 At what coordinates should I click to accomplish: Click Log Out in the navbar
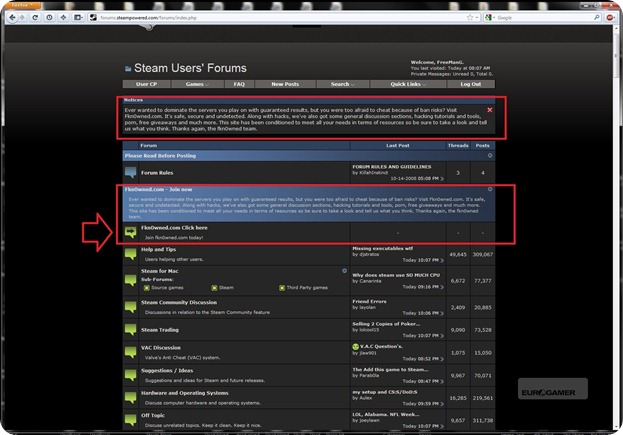[x=471, y=84]
